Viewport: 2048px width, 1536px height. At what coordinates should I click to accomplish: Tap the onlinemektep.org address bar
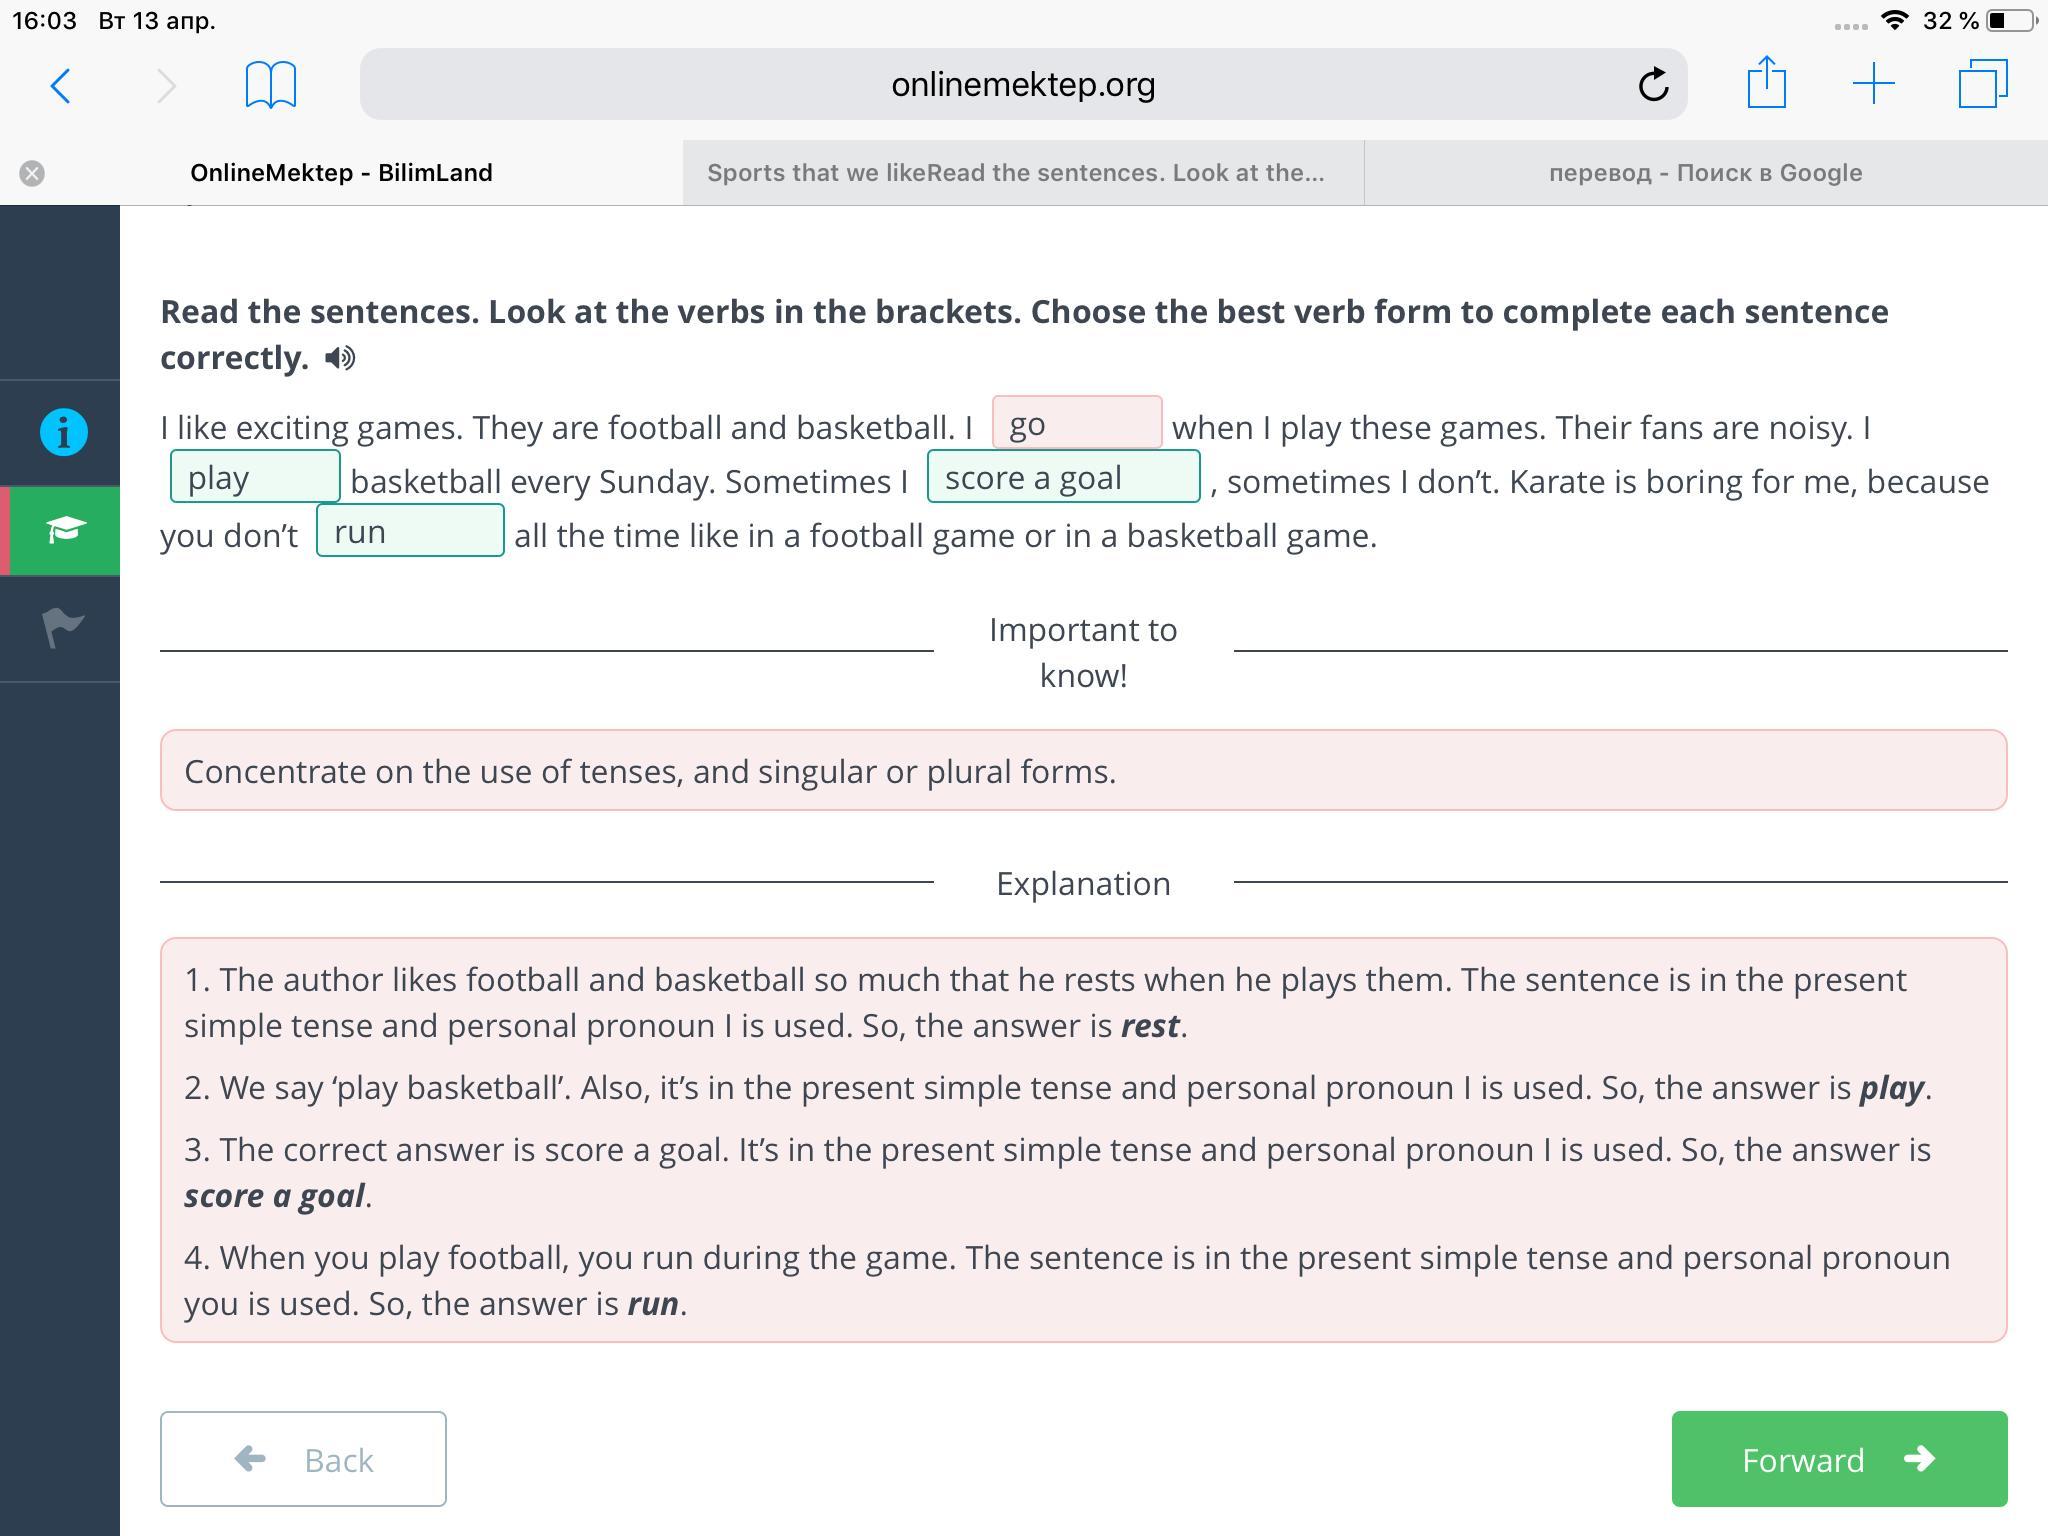coord(1023,84)
